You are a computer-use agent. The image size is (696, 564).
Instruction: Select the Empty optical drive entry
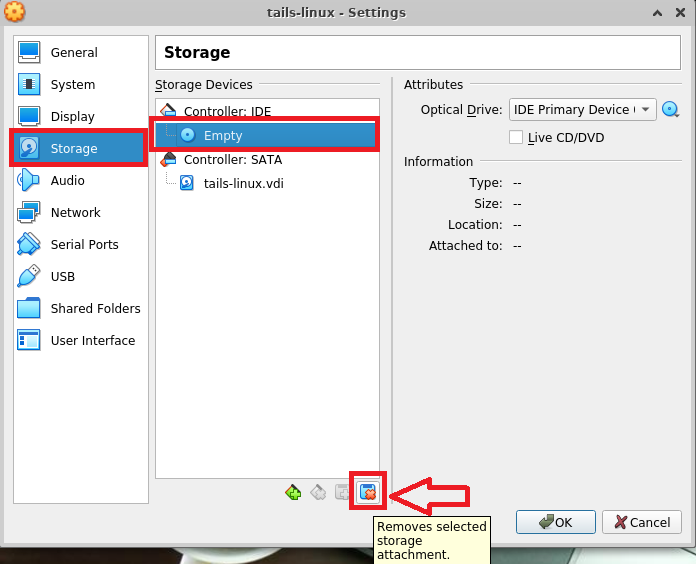265,135
